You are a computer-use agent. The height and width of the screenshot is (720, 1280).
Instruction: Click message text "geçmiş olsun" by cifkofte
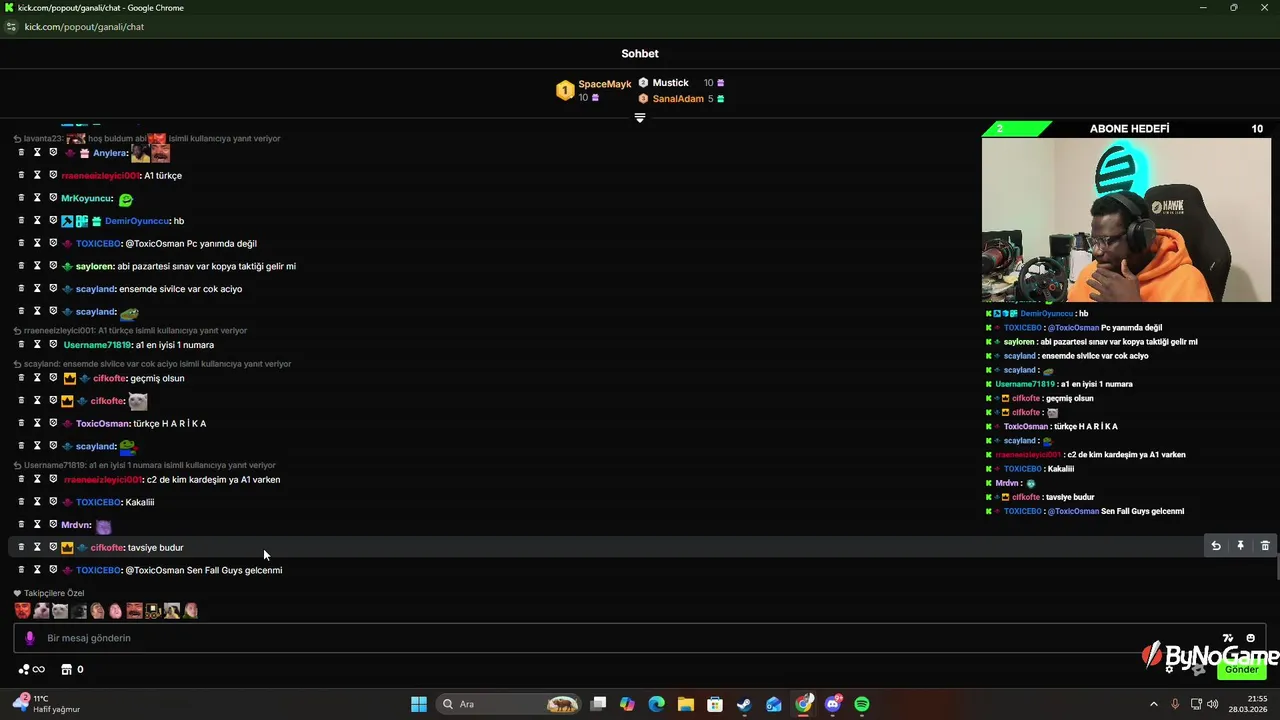[157, 378]
